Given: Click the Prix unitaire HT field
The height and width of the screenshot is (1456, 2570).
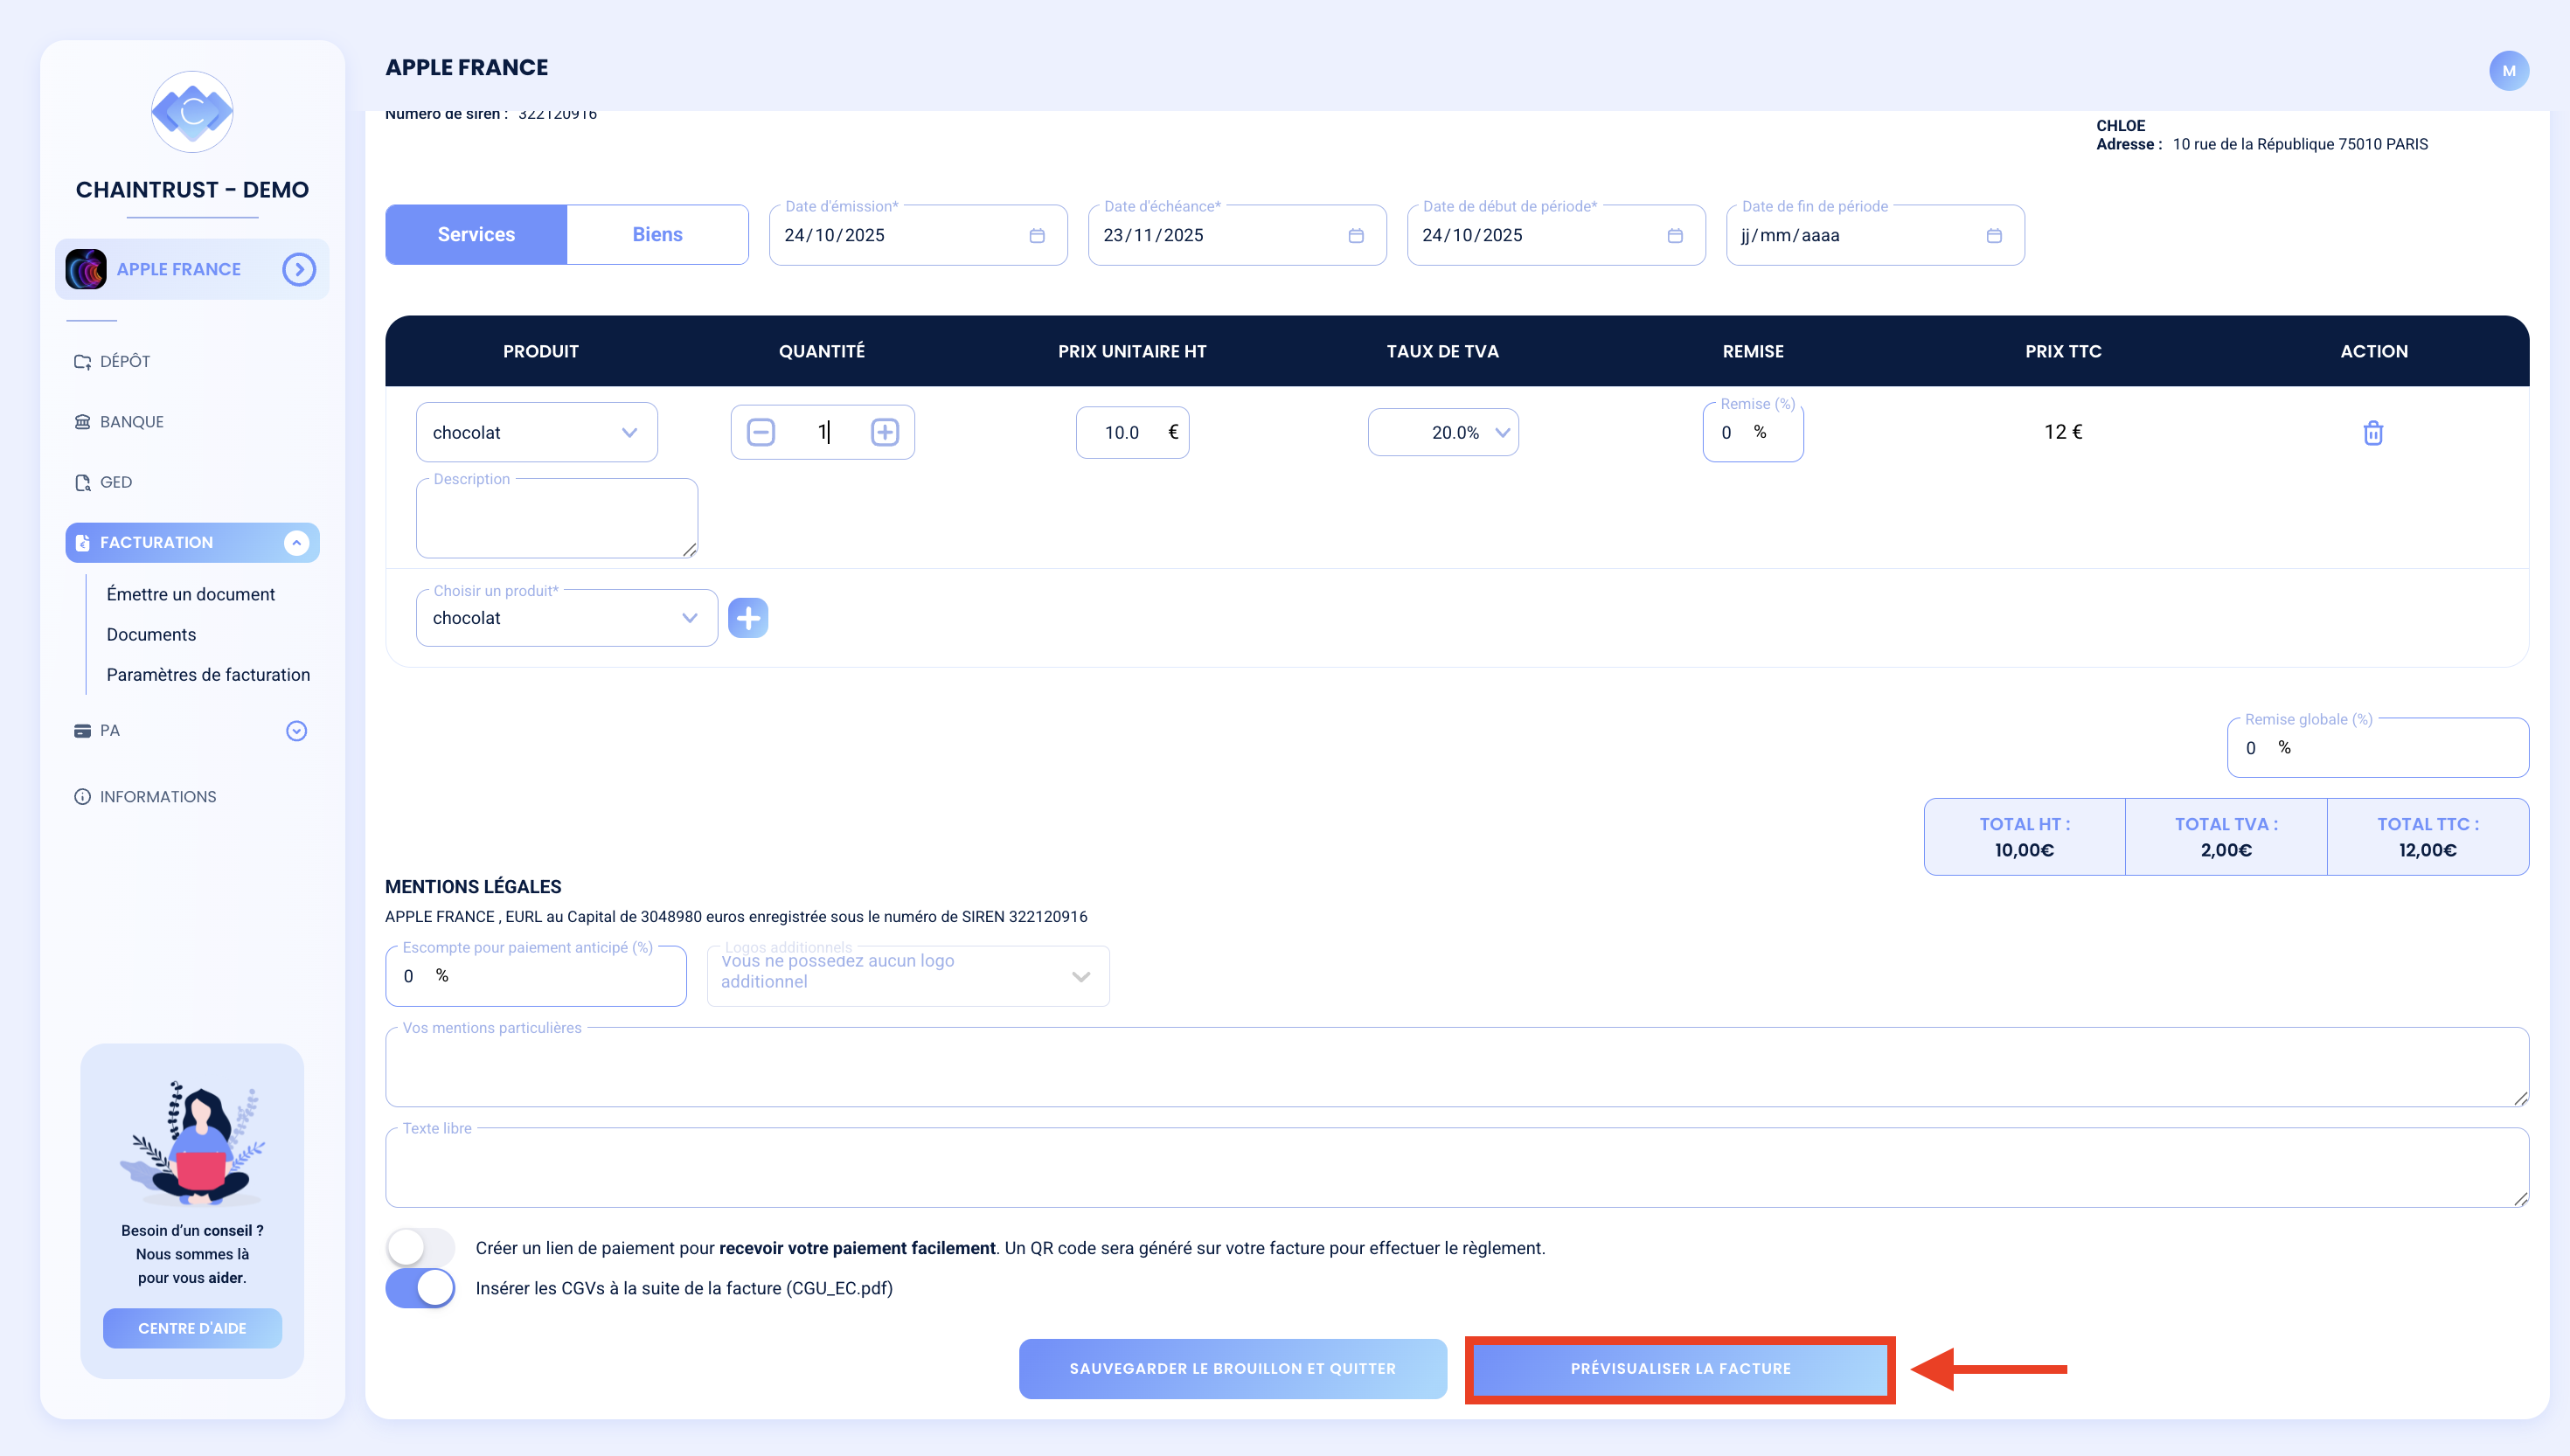Looking at the screenshot, I should click(1132, 432).
